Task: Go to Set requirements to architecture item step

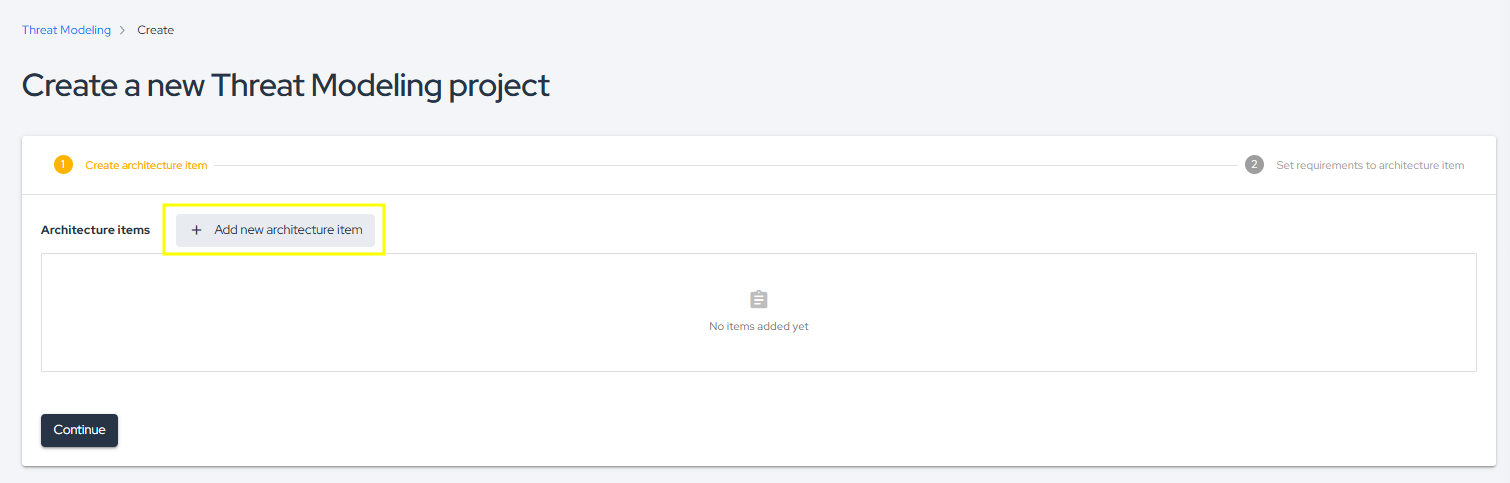Action: 1370,165
